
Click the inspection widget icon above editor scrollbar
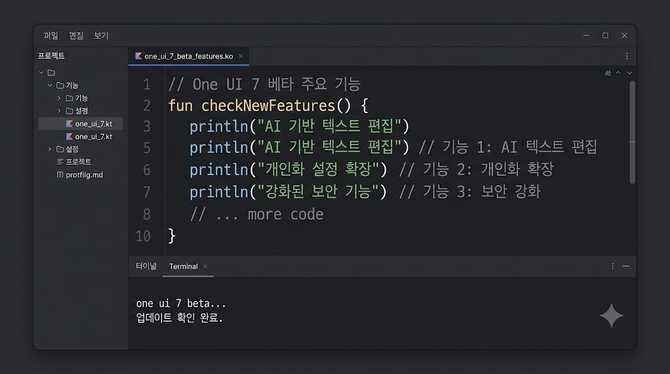pyautogui.click(x=608, y=73)
